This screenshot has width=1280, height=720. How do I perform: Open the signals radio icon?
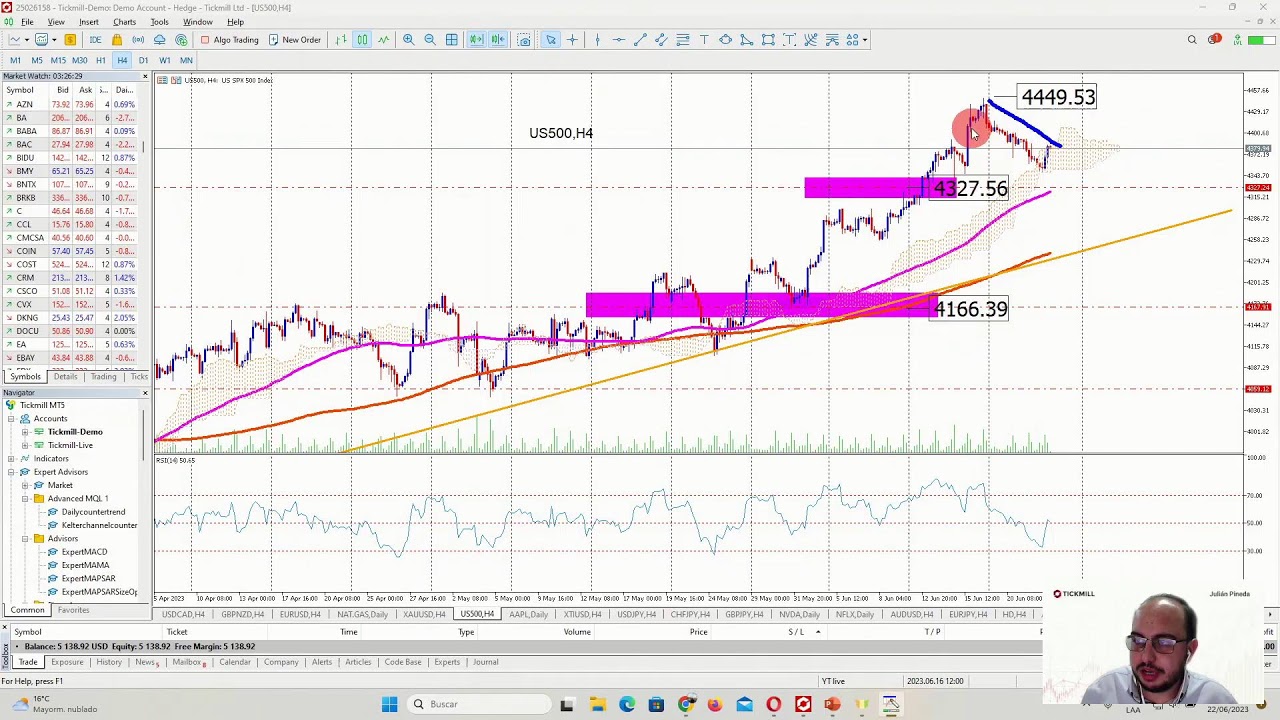click(138, 40)
